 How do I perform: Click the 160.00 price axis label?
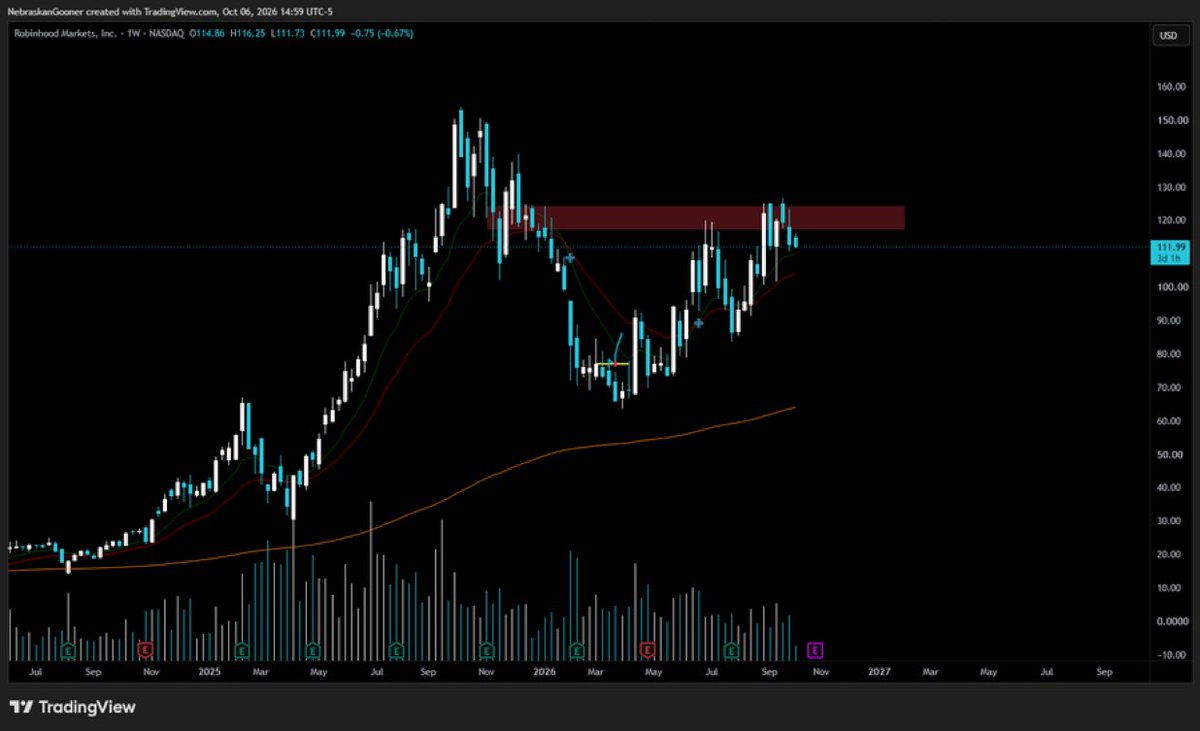coord(1170,87)
